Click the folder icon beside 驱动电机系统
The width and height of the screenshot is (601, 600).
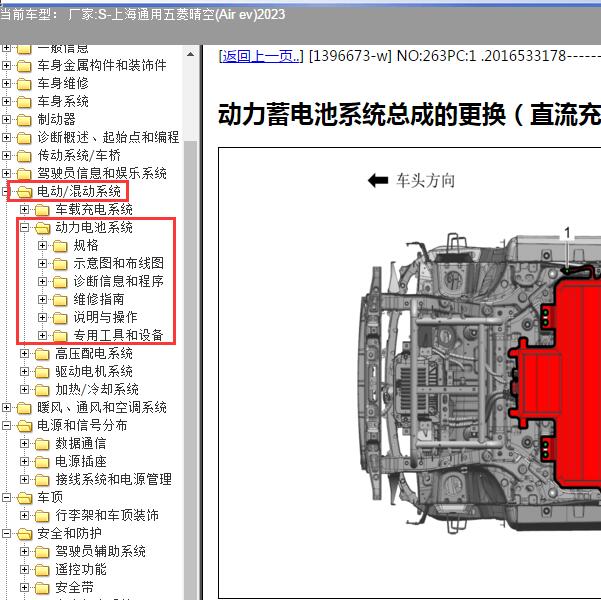42,372
